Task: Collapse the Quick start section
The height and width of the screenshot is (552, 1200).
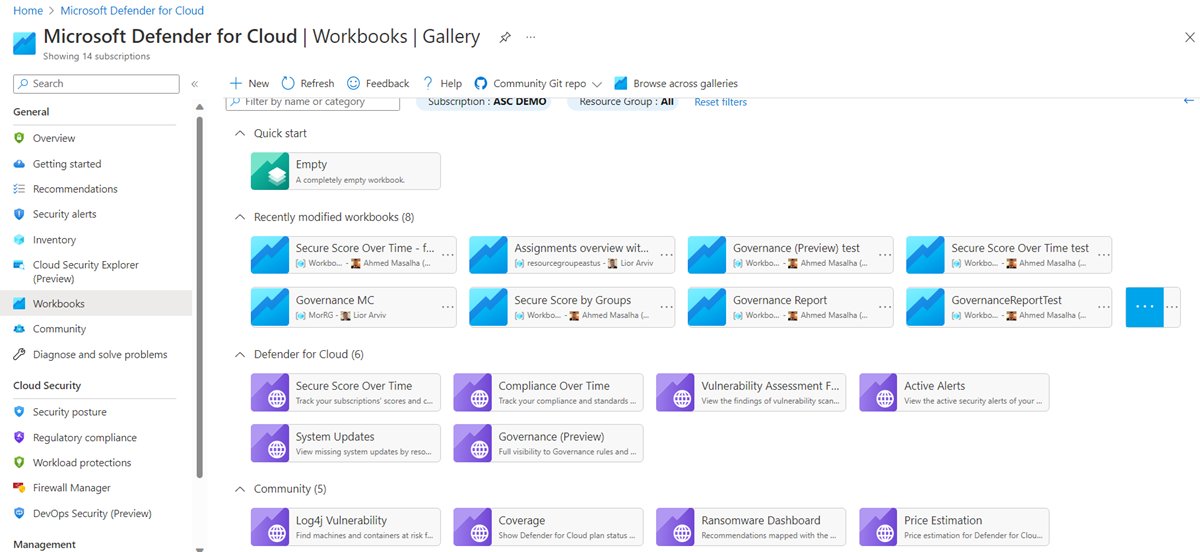Action: 239,133
